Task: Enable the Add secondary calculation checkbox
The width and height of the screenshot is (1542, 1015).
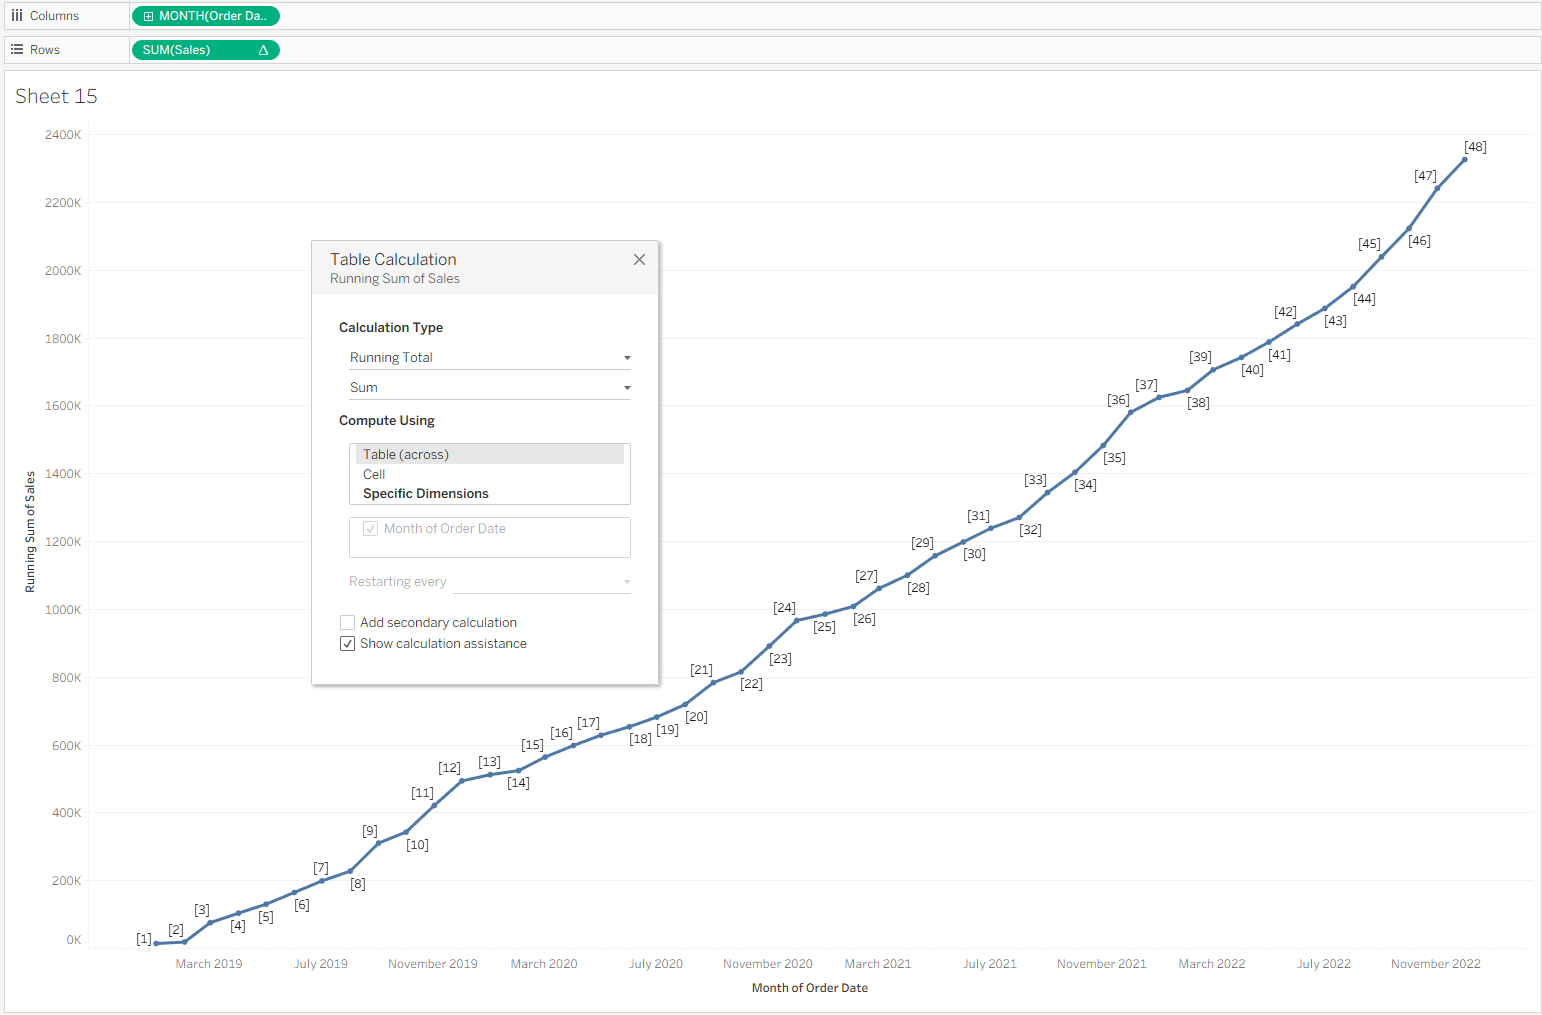Action: point(348,622)
